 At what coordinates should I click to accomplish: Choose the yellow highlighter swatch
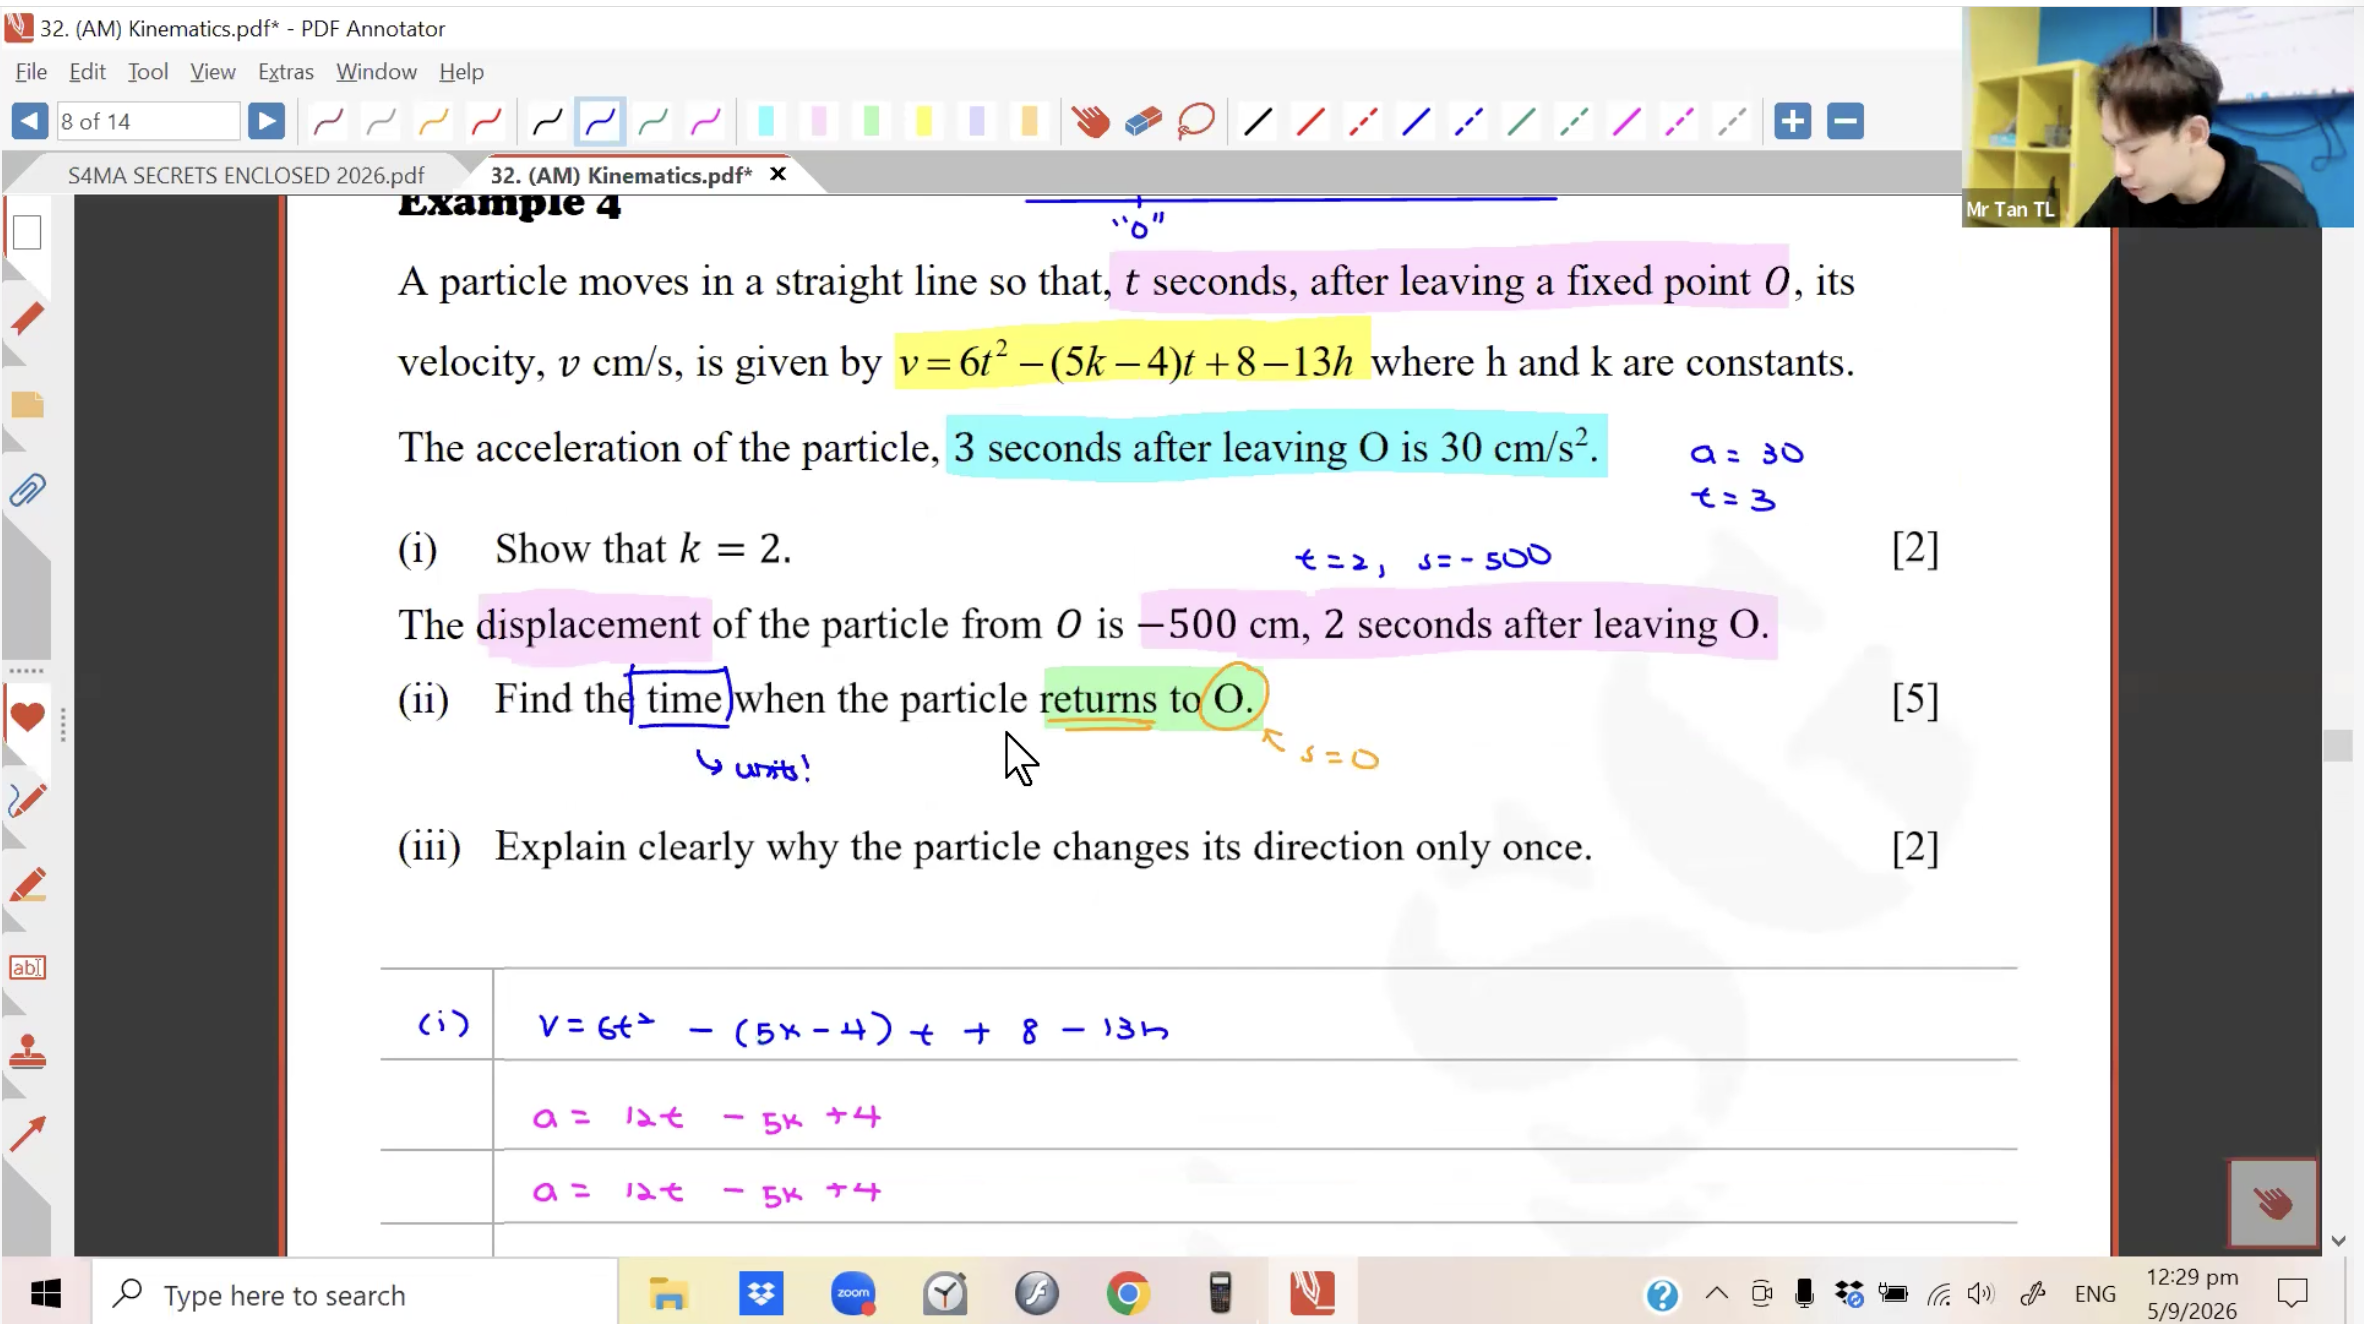(924, 122)
